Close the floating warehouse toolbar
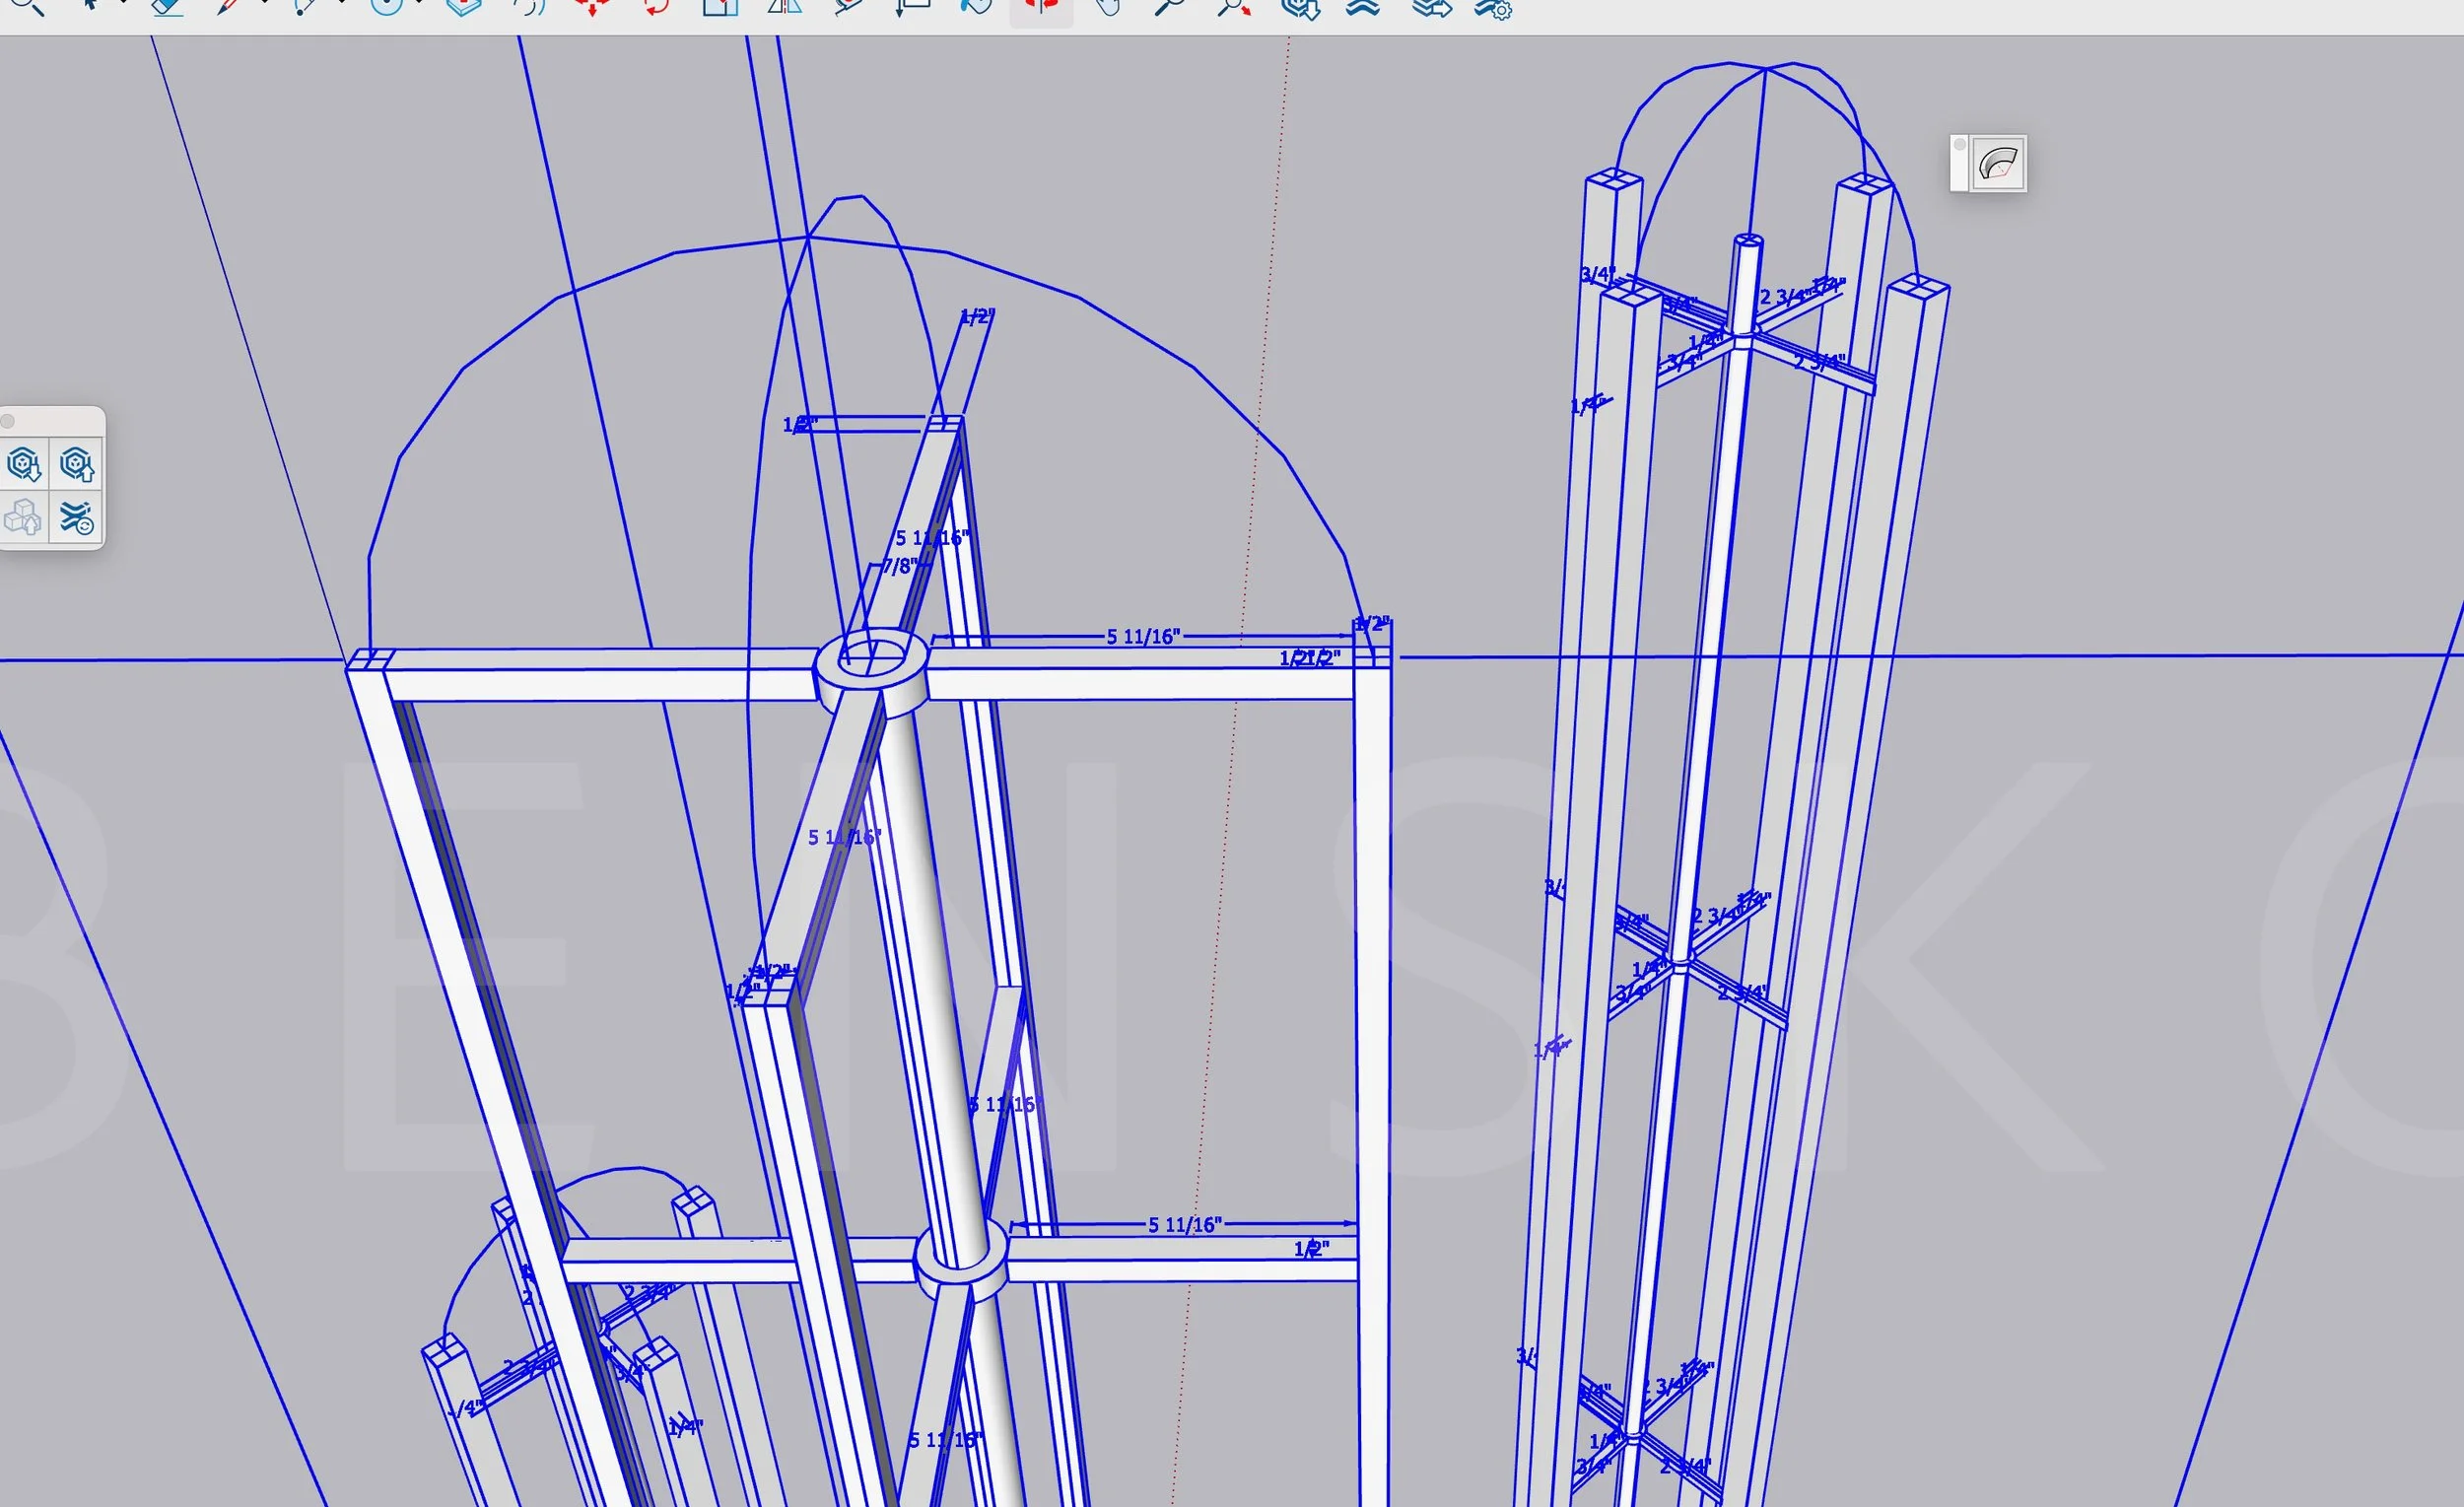The width and height of the screenshot is (2464, 1507). (x=8, y=420)
